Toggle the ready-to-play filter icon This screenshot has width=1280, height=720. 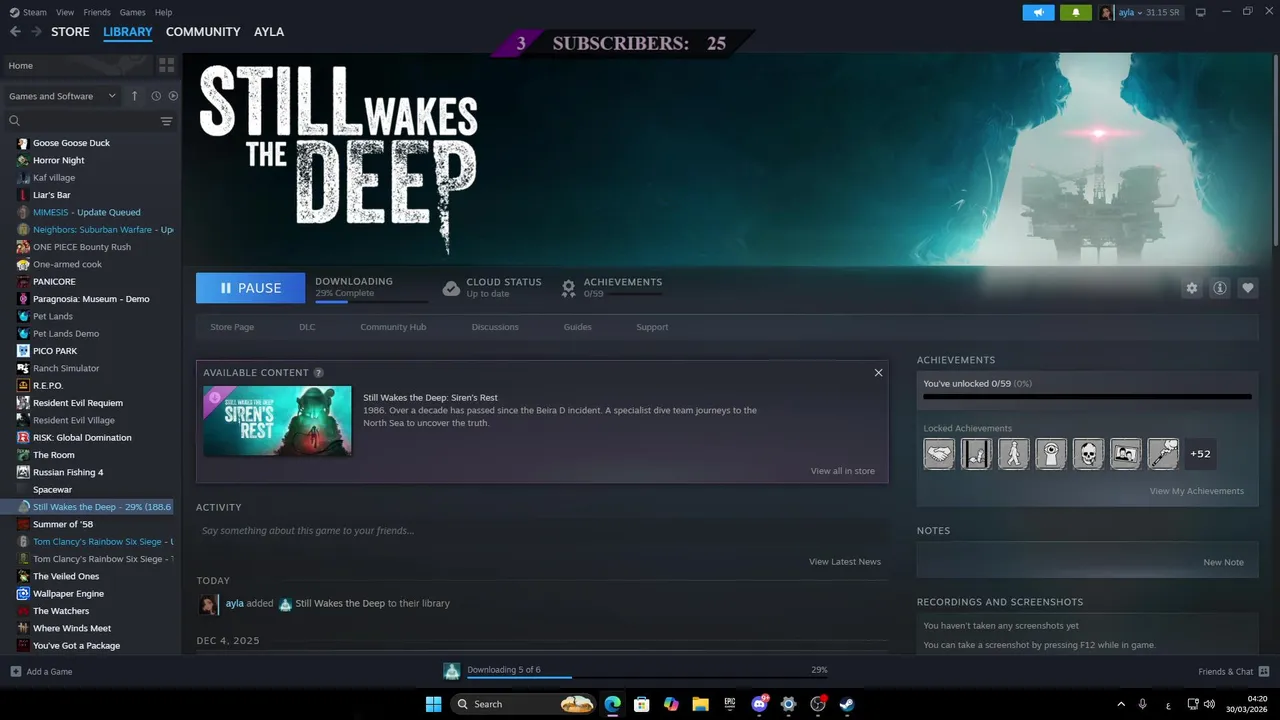[x=173, y=96]
